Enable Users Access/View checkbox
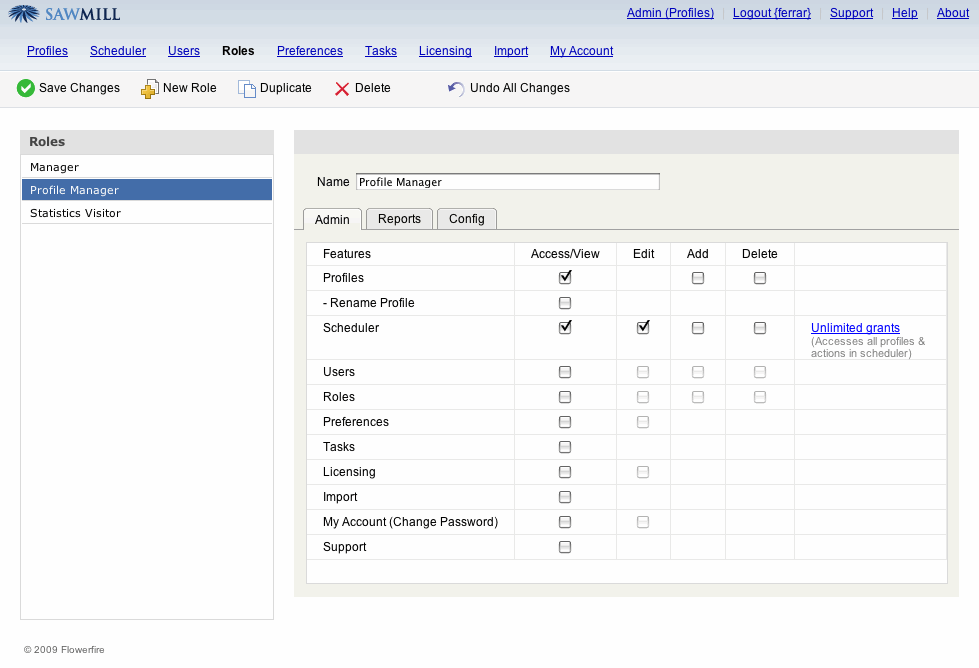Image resolution: width=979 pixels, height=668 pixels. [565, 372]
